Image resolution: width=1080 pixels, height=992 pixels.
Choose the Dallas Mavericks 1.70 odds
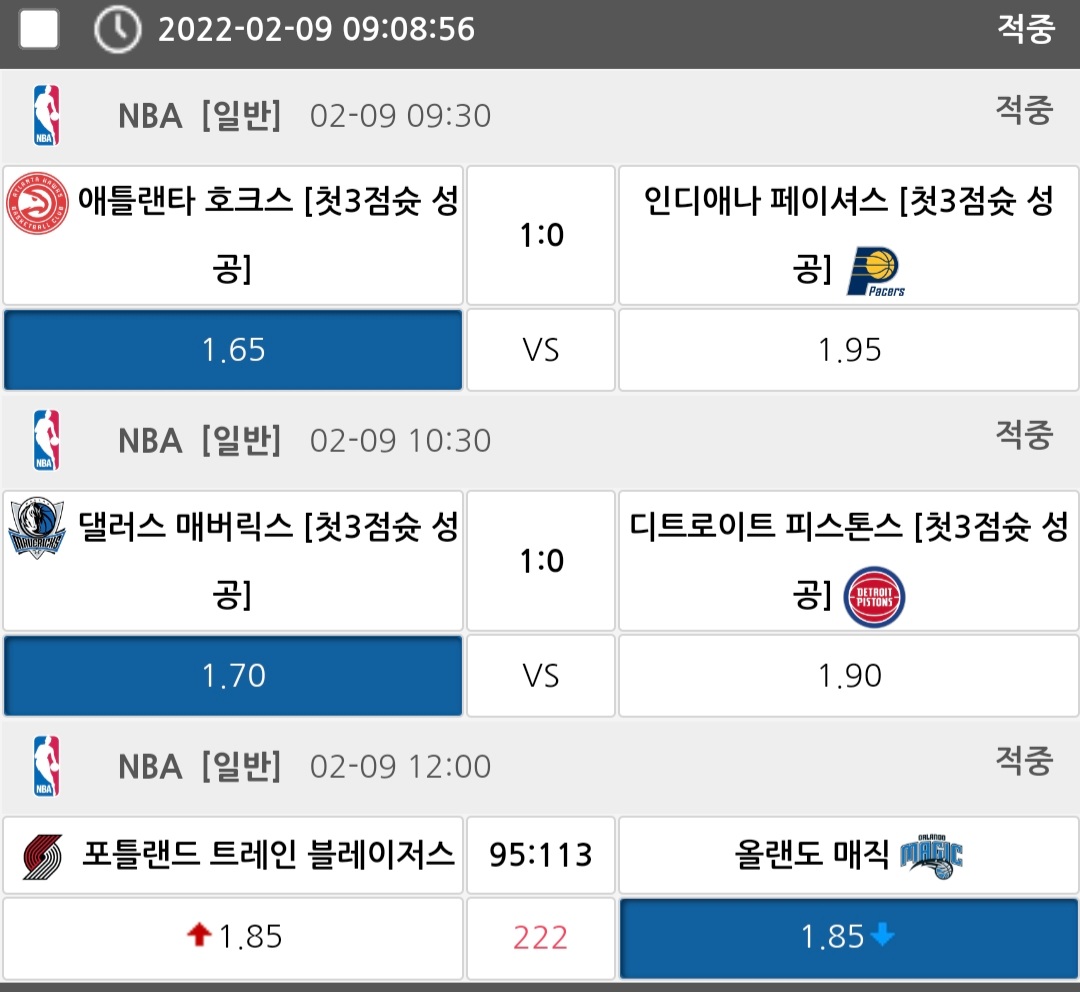pyautogui.click(x=233, y=676)
